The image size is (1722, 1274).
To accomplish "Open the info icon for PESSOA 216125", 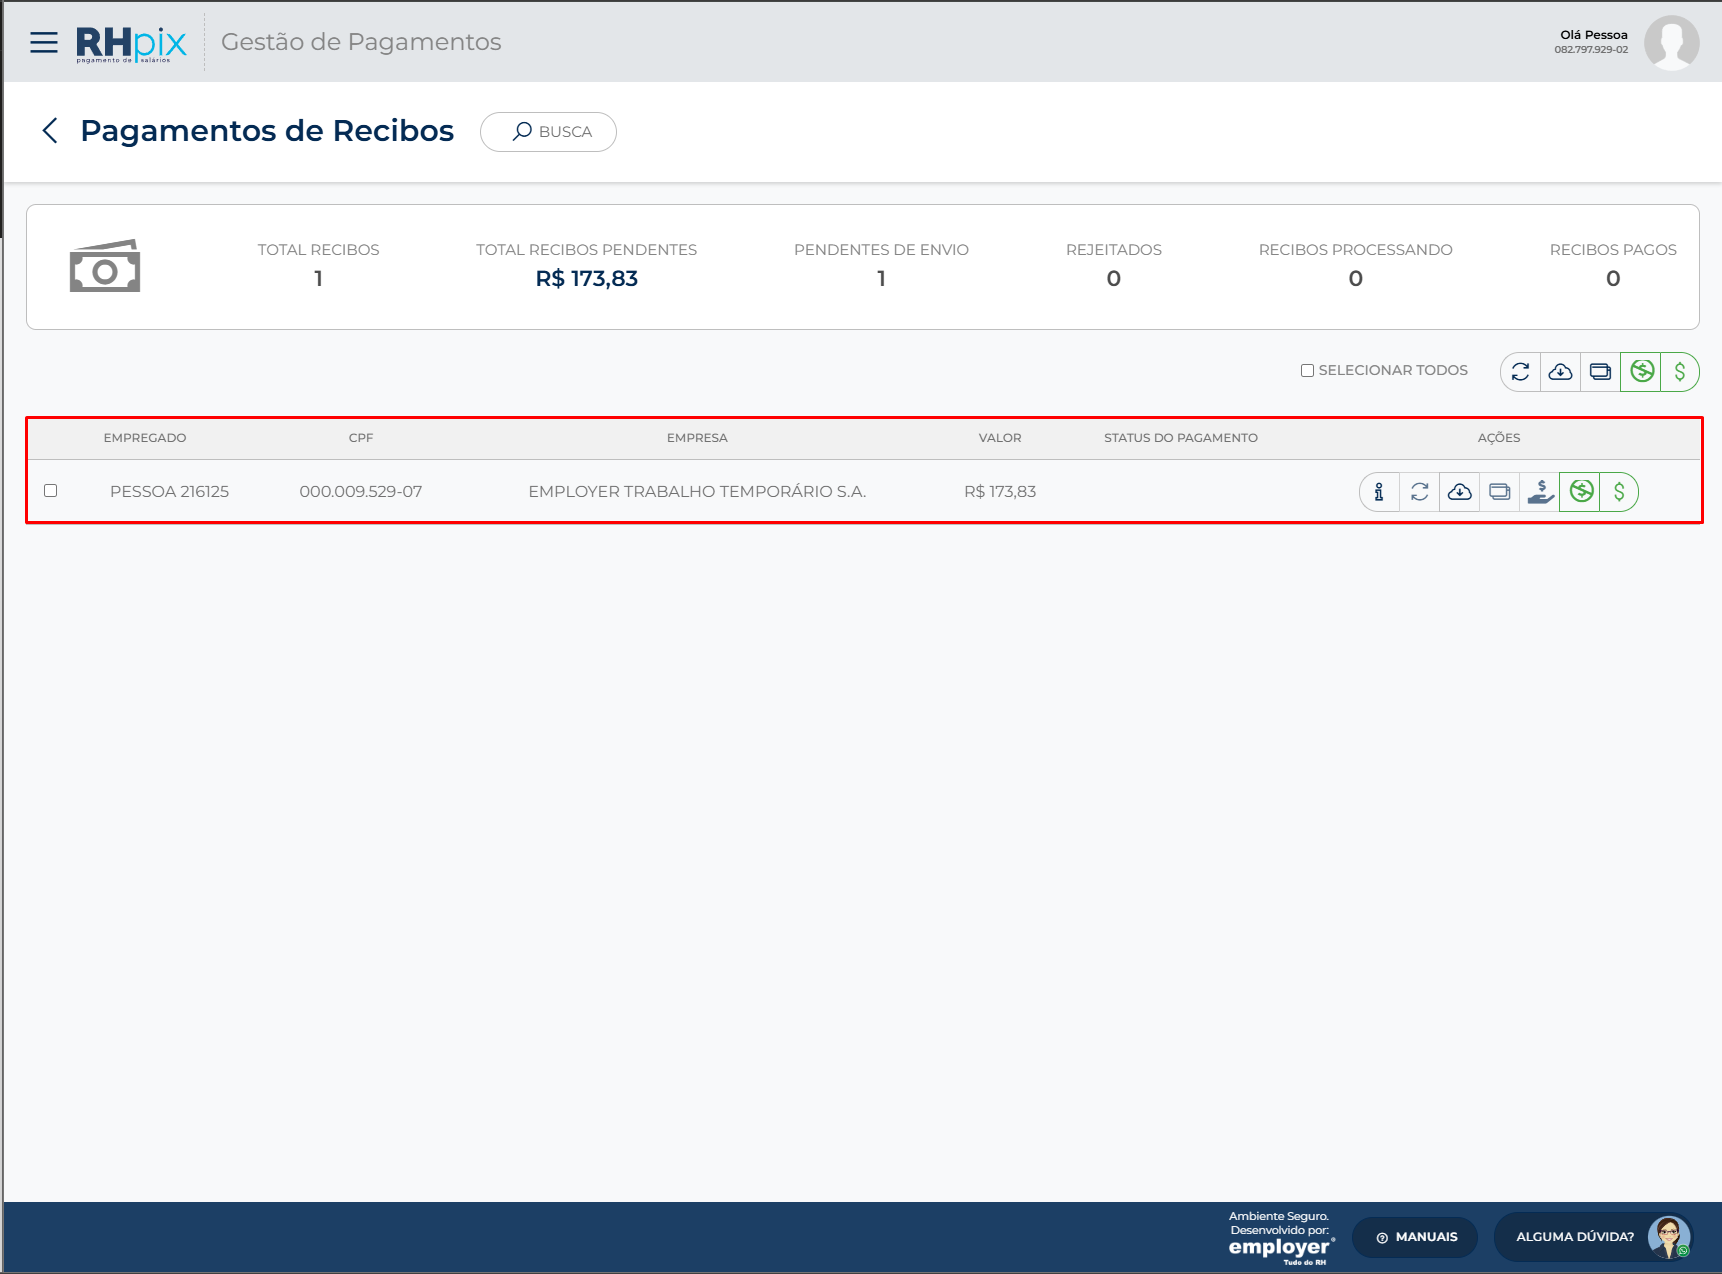I will [x=1379, y=492].
